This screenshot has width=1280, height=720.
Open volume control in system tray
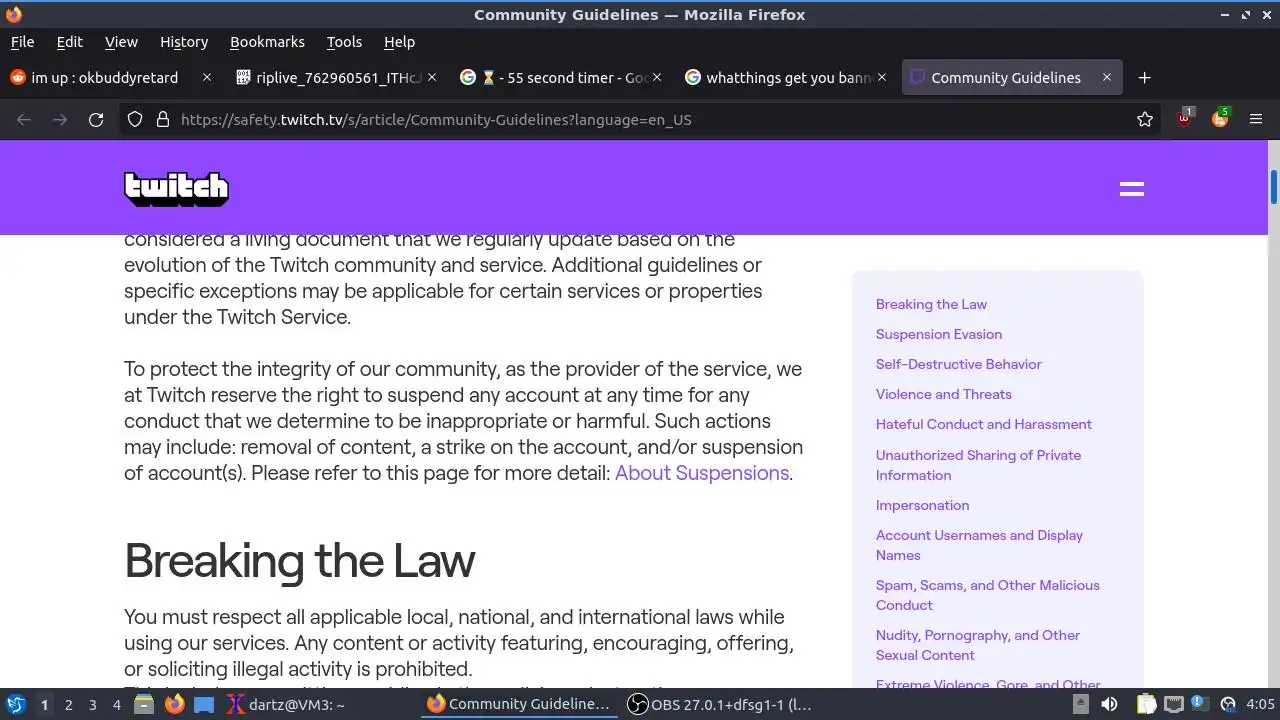click(1109, 705)
